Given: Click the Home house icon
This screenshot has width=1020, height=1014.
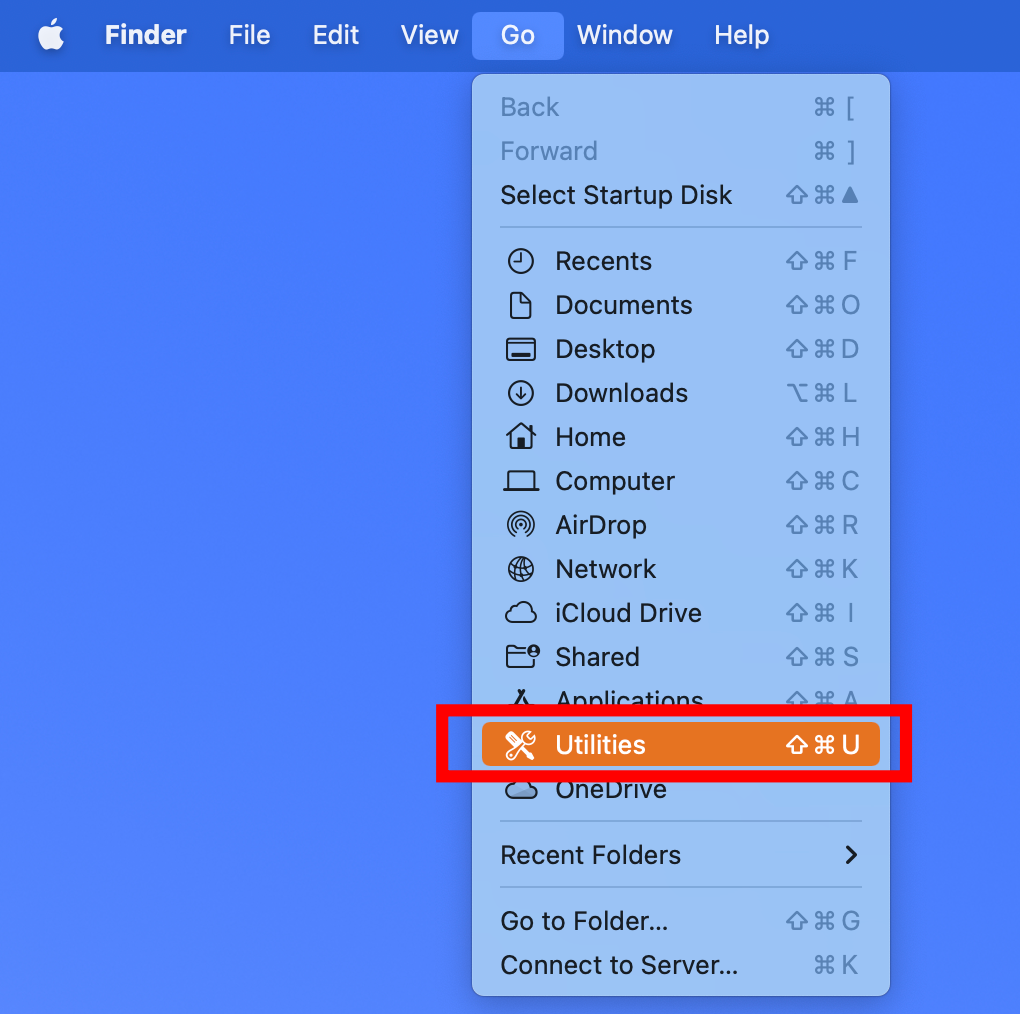Looking at the screenshot, I should pos(521,437).
